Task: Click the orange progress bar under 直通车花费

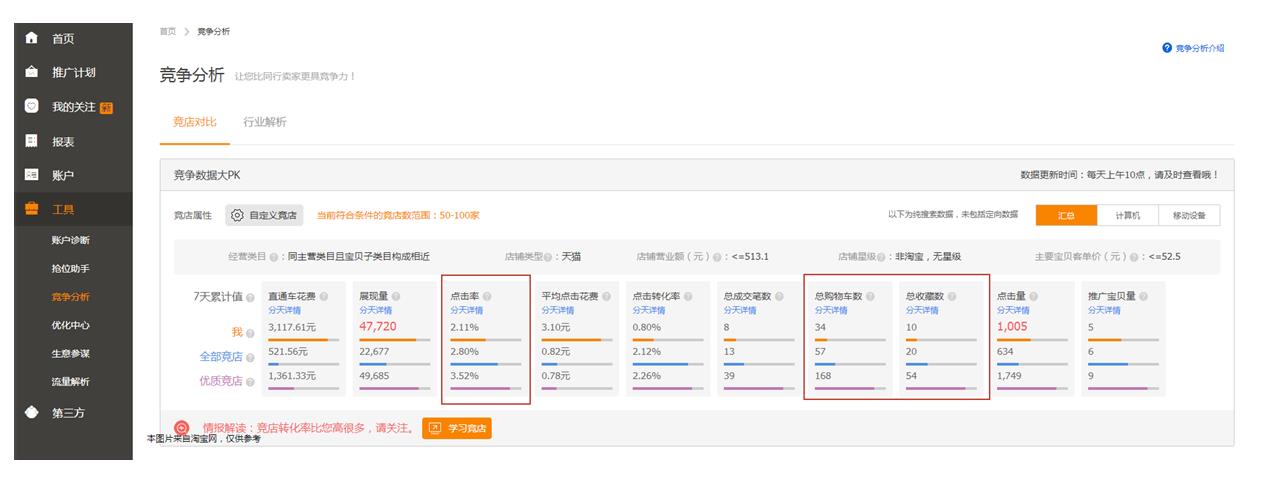Action: pyautogui.click(x=297, y=340)
